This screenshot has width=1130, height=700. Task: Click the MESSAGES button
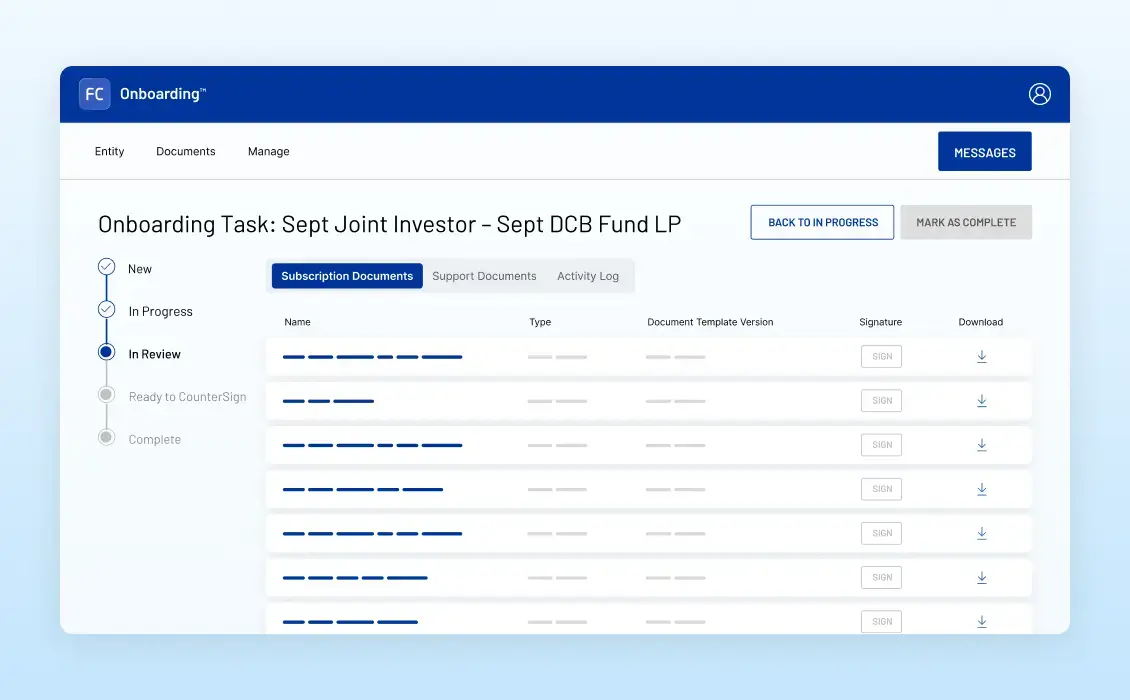tap(984, 151)
